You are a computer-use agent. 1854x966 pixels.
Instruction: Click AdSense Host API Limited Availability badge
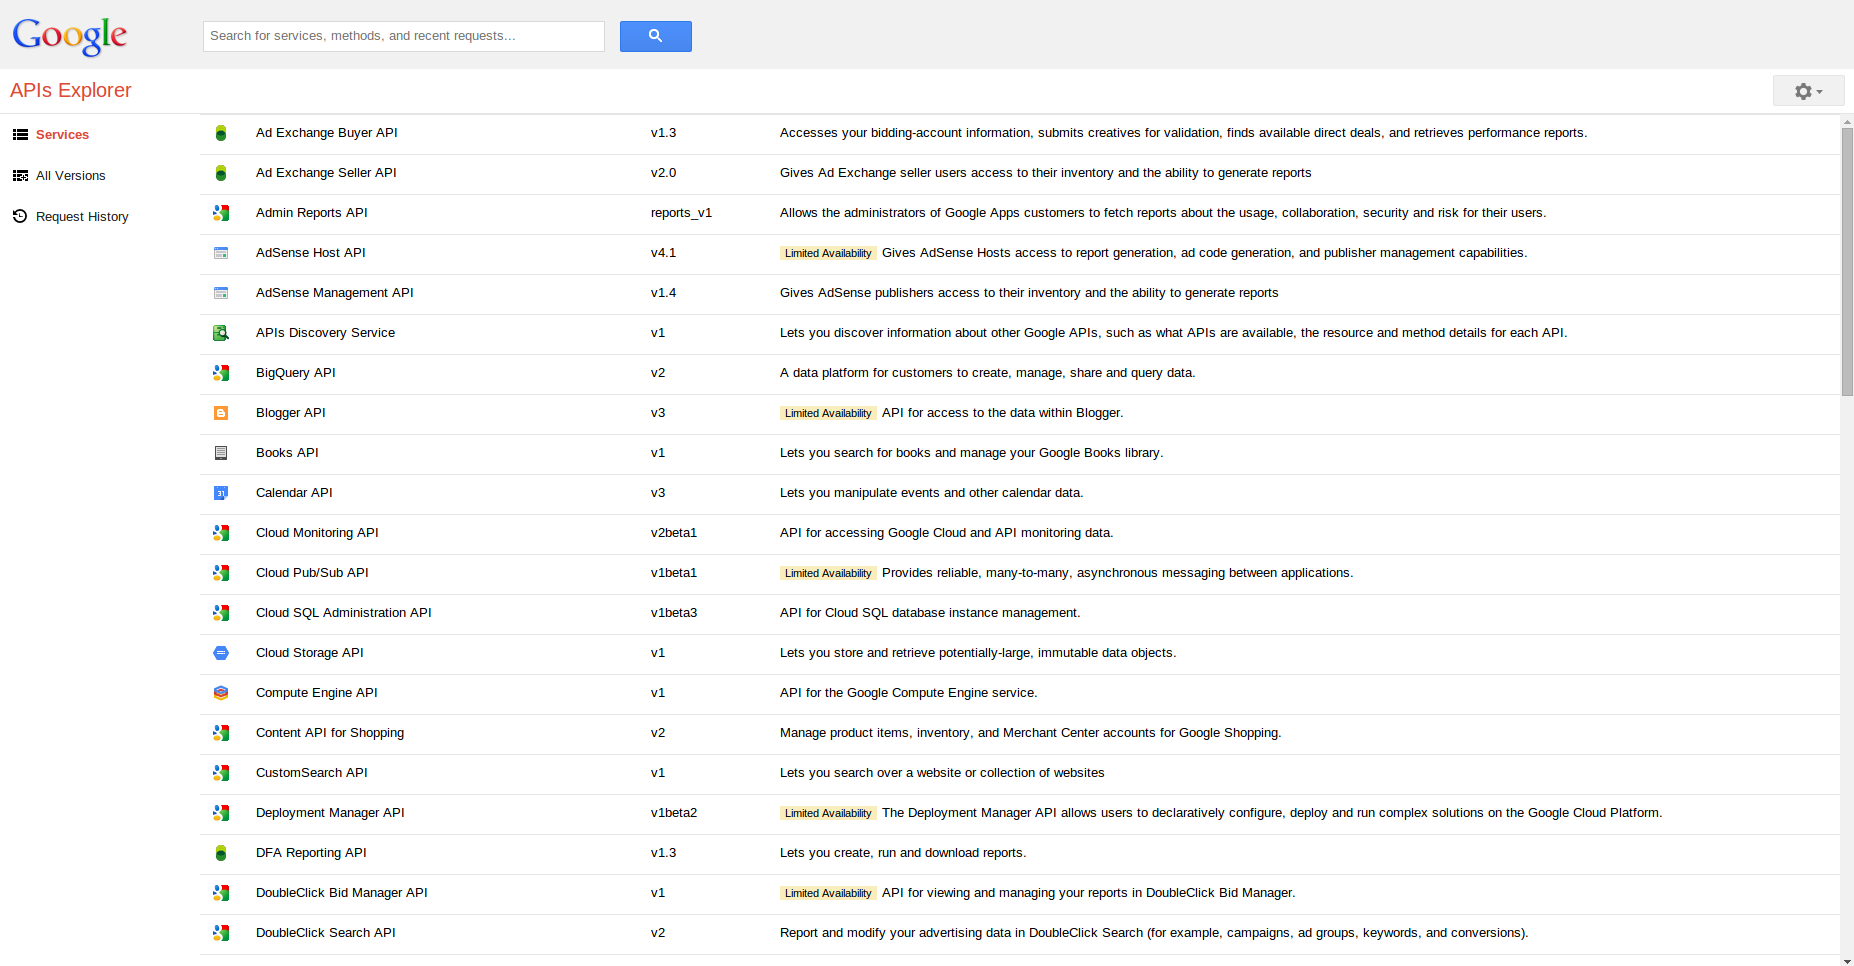coord(828,253)
